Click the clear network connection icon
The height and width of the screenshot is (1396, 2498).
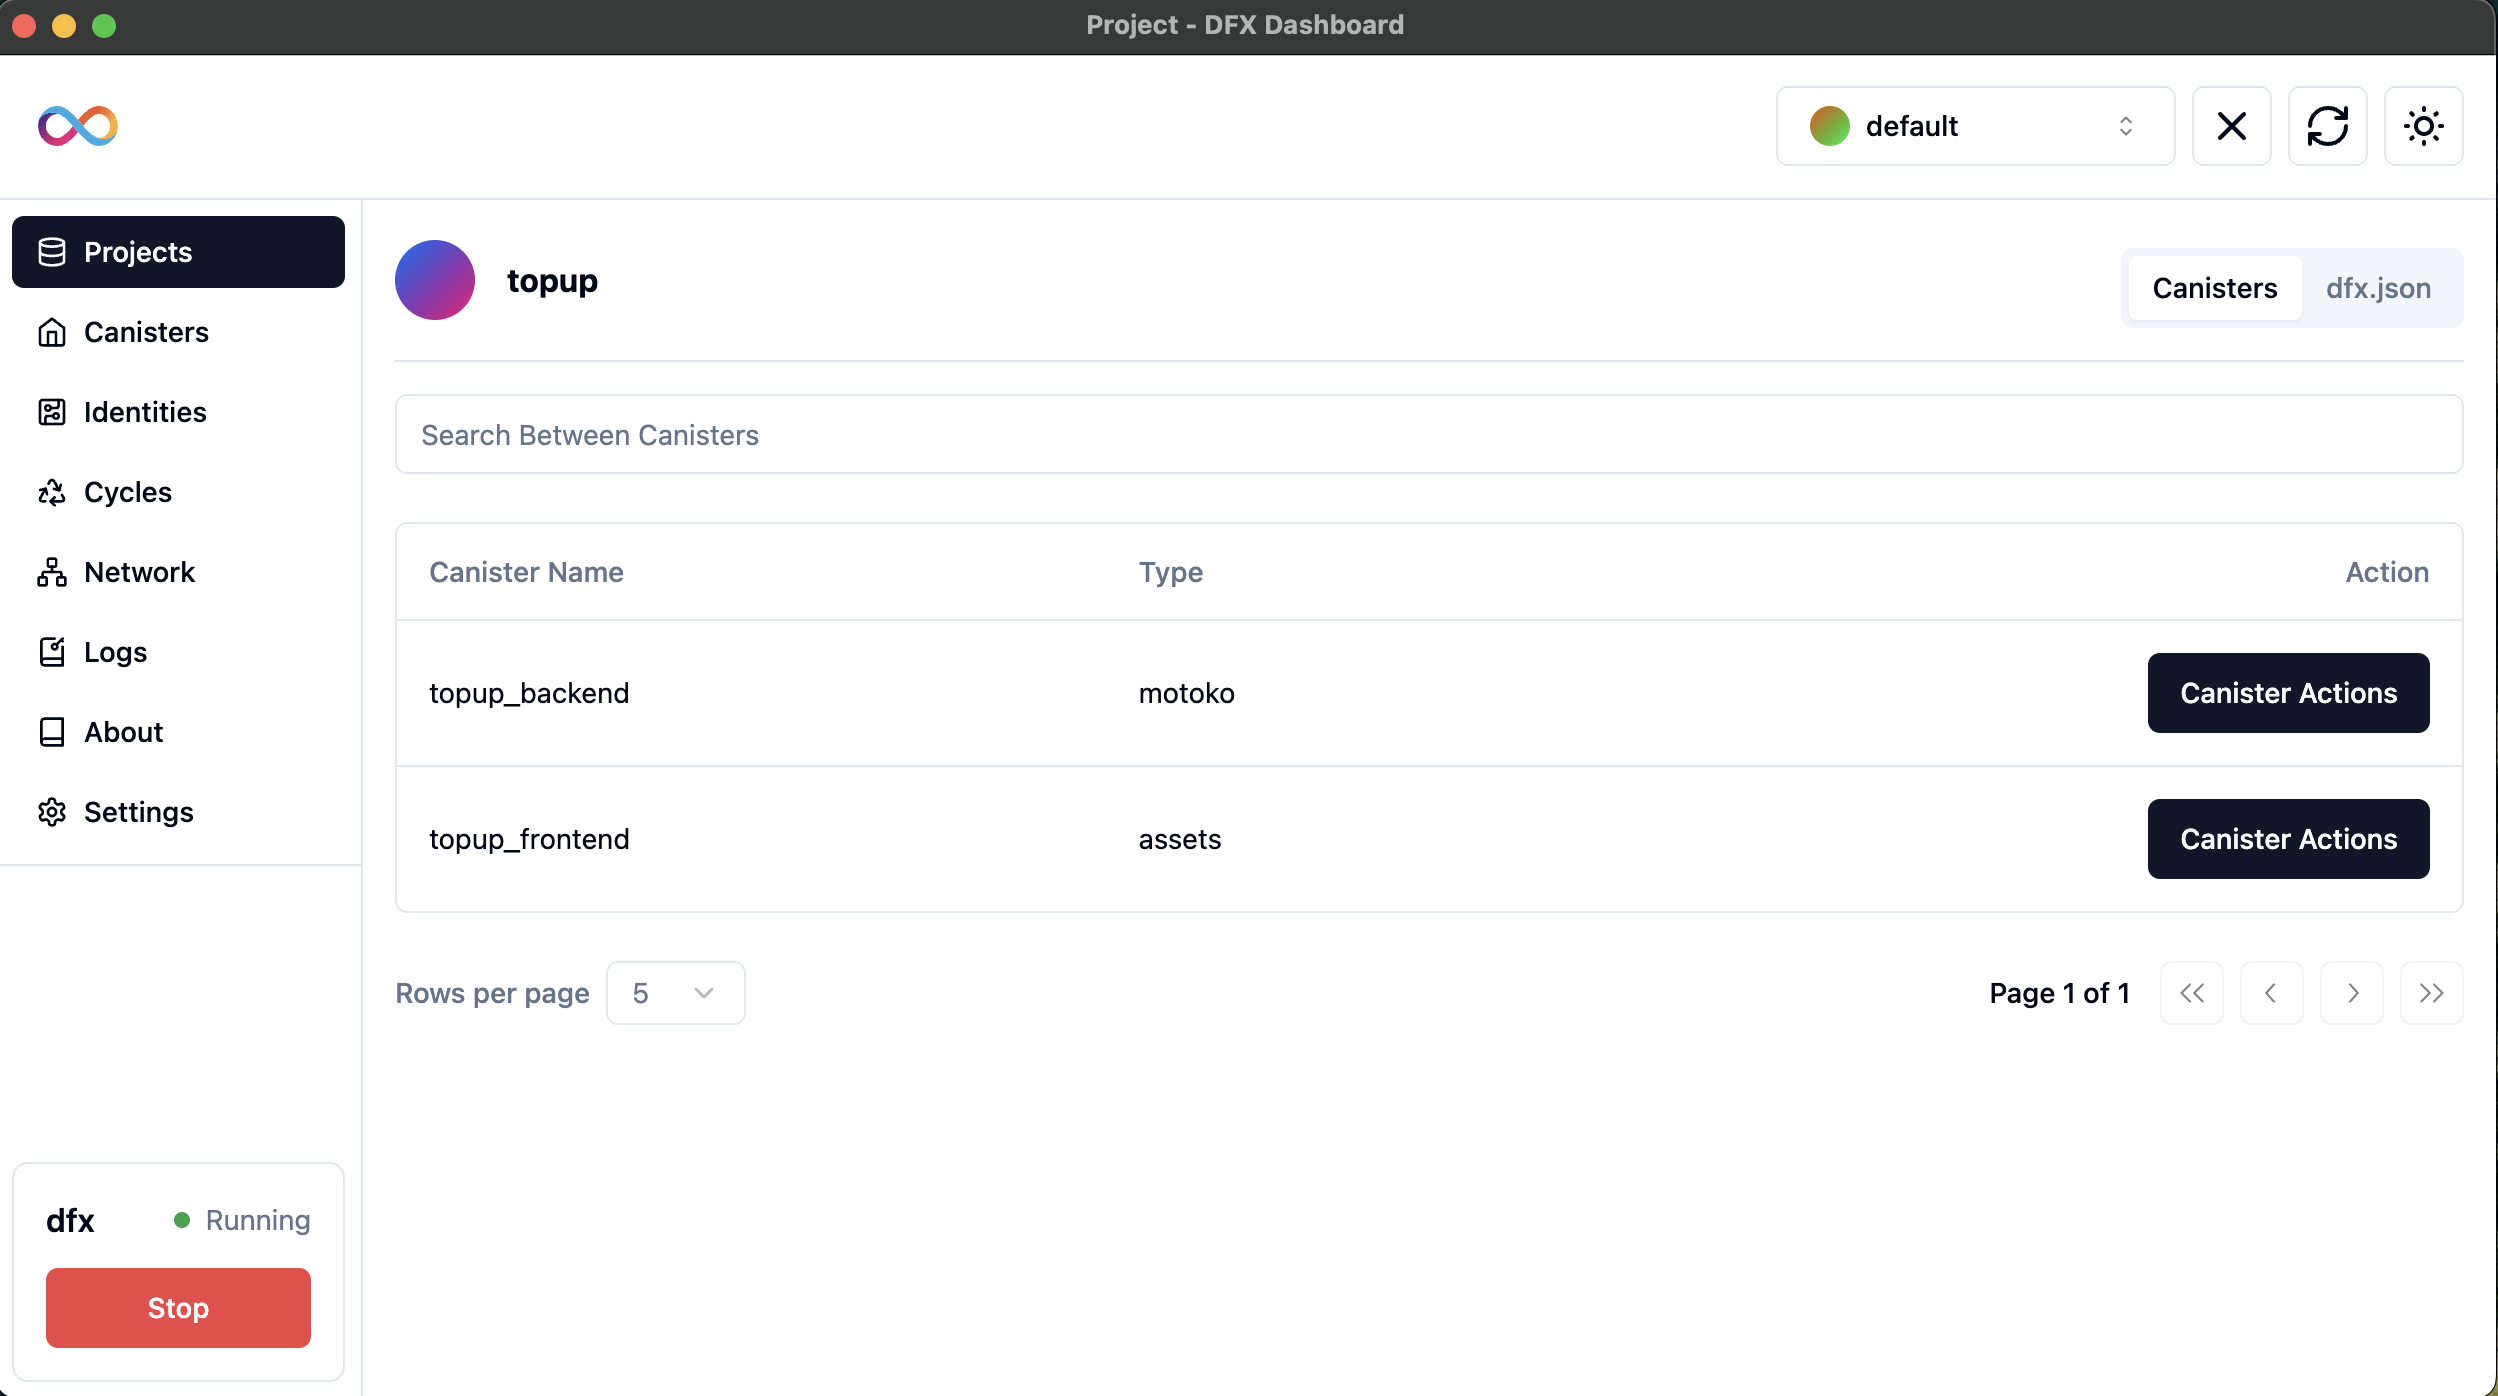click(2232, 125)
